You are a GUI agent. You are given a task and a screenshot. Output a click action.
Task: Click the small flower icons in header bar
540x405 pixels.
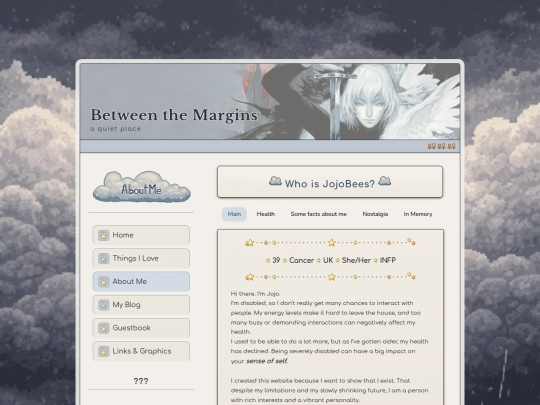(442, 146)
